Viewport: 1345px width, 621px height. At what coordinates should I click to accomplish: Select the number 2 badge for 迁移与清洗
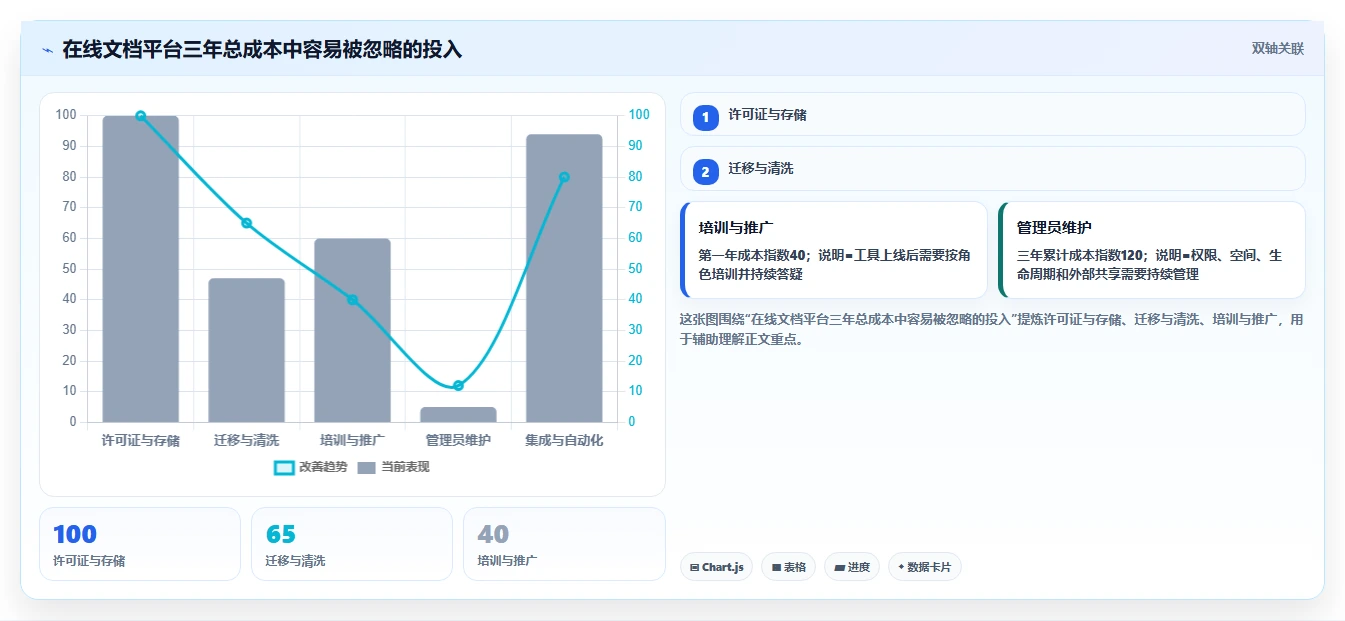[706, 172]
